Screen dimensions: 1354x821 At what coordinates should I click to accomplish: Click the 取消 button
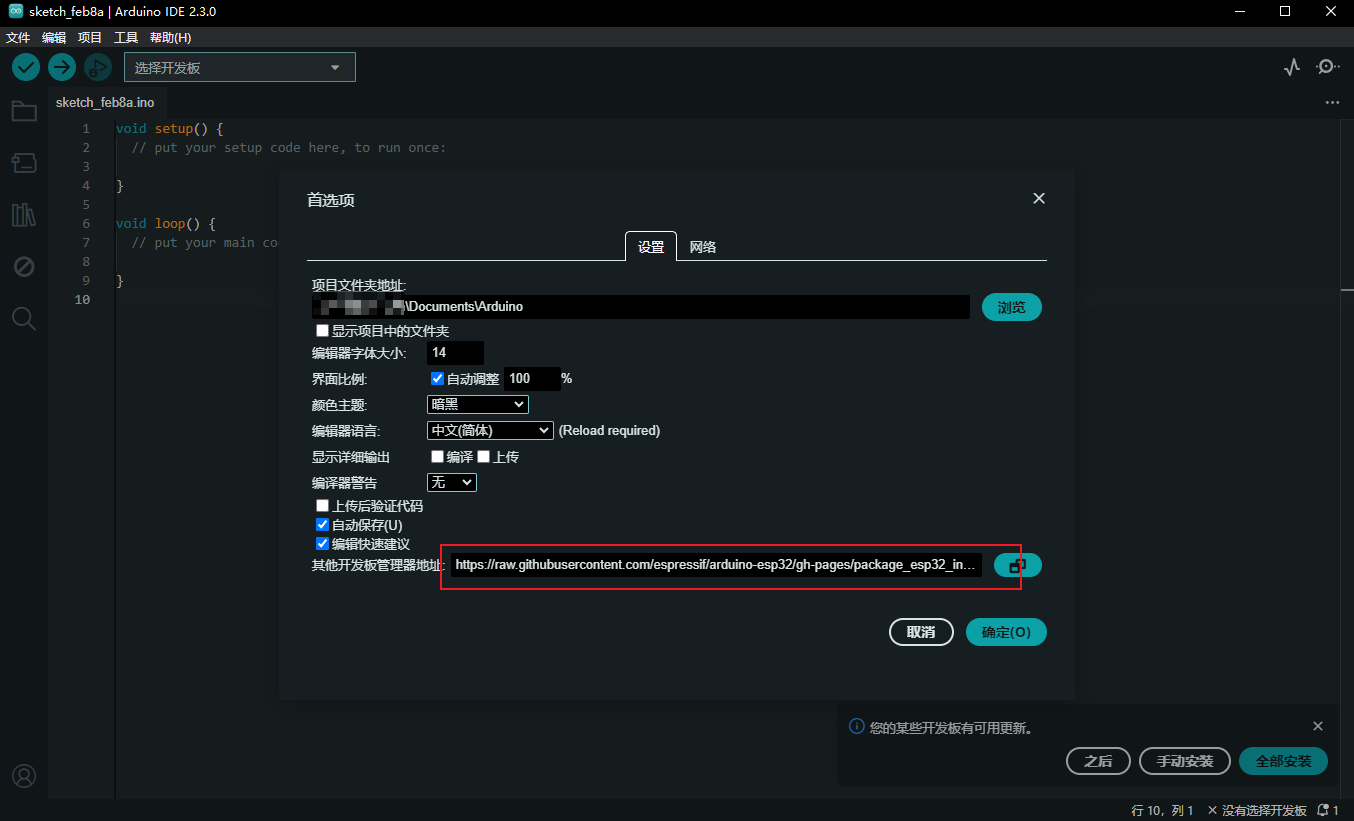tap(921, 632)
